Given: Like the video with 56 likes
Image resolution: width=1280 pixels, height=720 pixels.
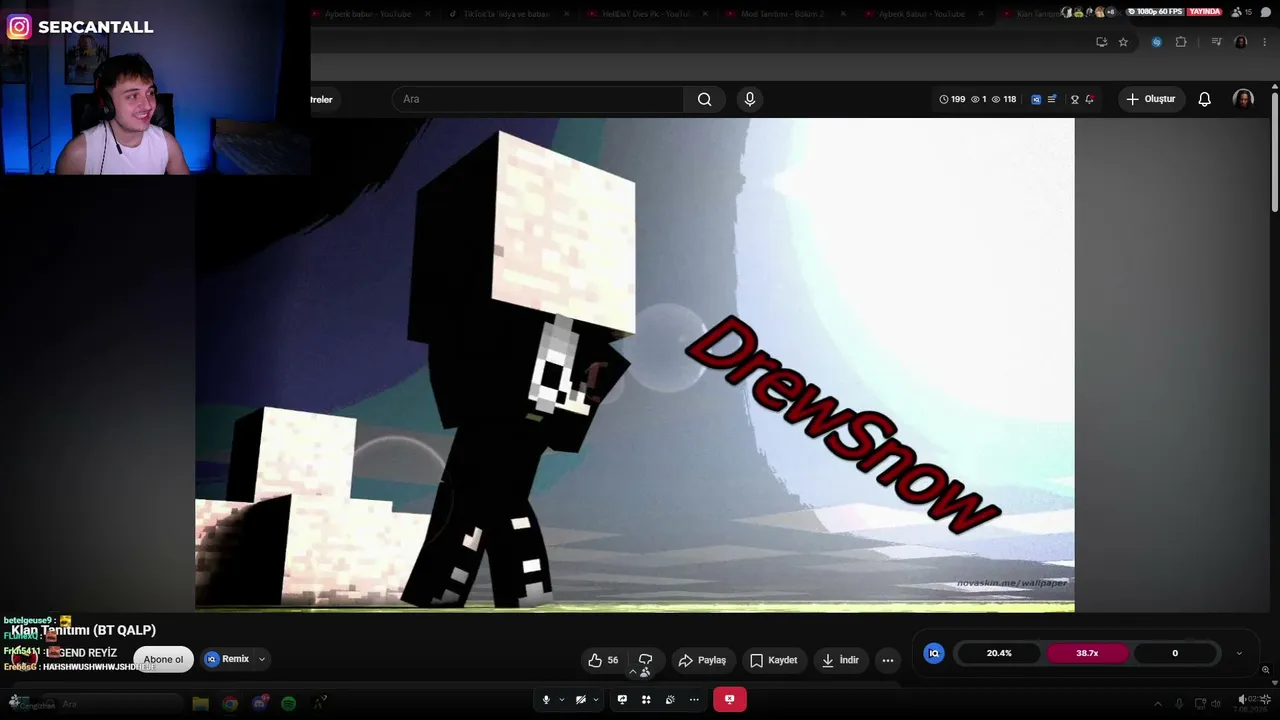Looking at the screenshot, I should click(603, 660).
